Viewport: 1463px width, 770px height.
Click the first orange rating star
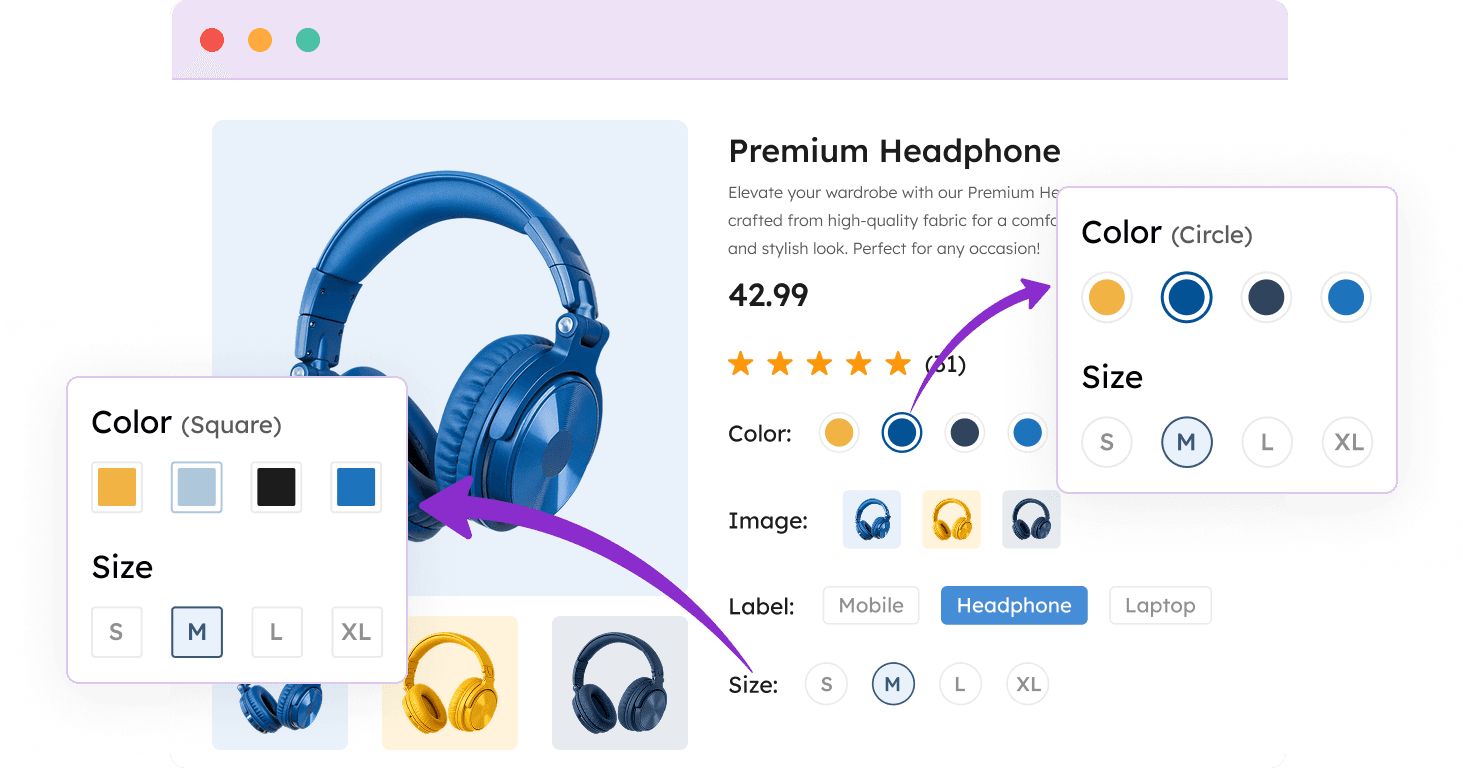(x=741, y=363)
